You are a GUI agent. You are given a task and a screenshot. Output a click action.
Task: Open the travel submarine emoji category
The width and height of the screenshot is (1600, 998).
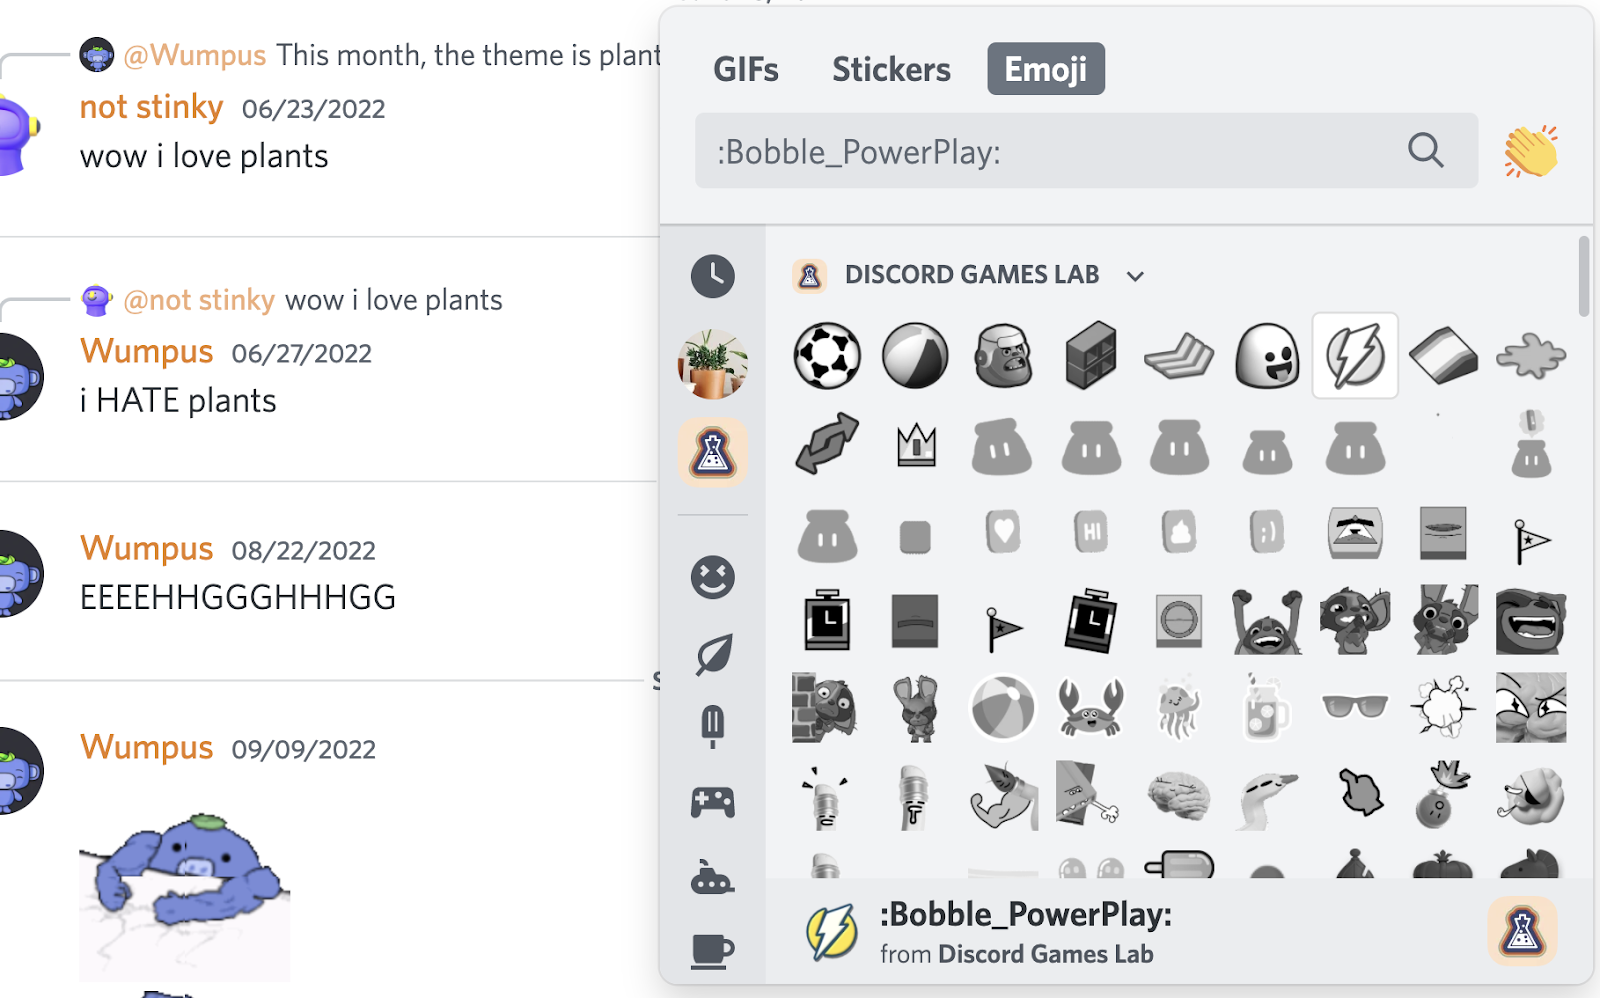[713, 878]
